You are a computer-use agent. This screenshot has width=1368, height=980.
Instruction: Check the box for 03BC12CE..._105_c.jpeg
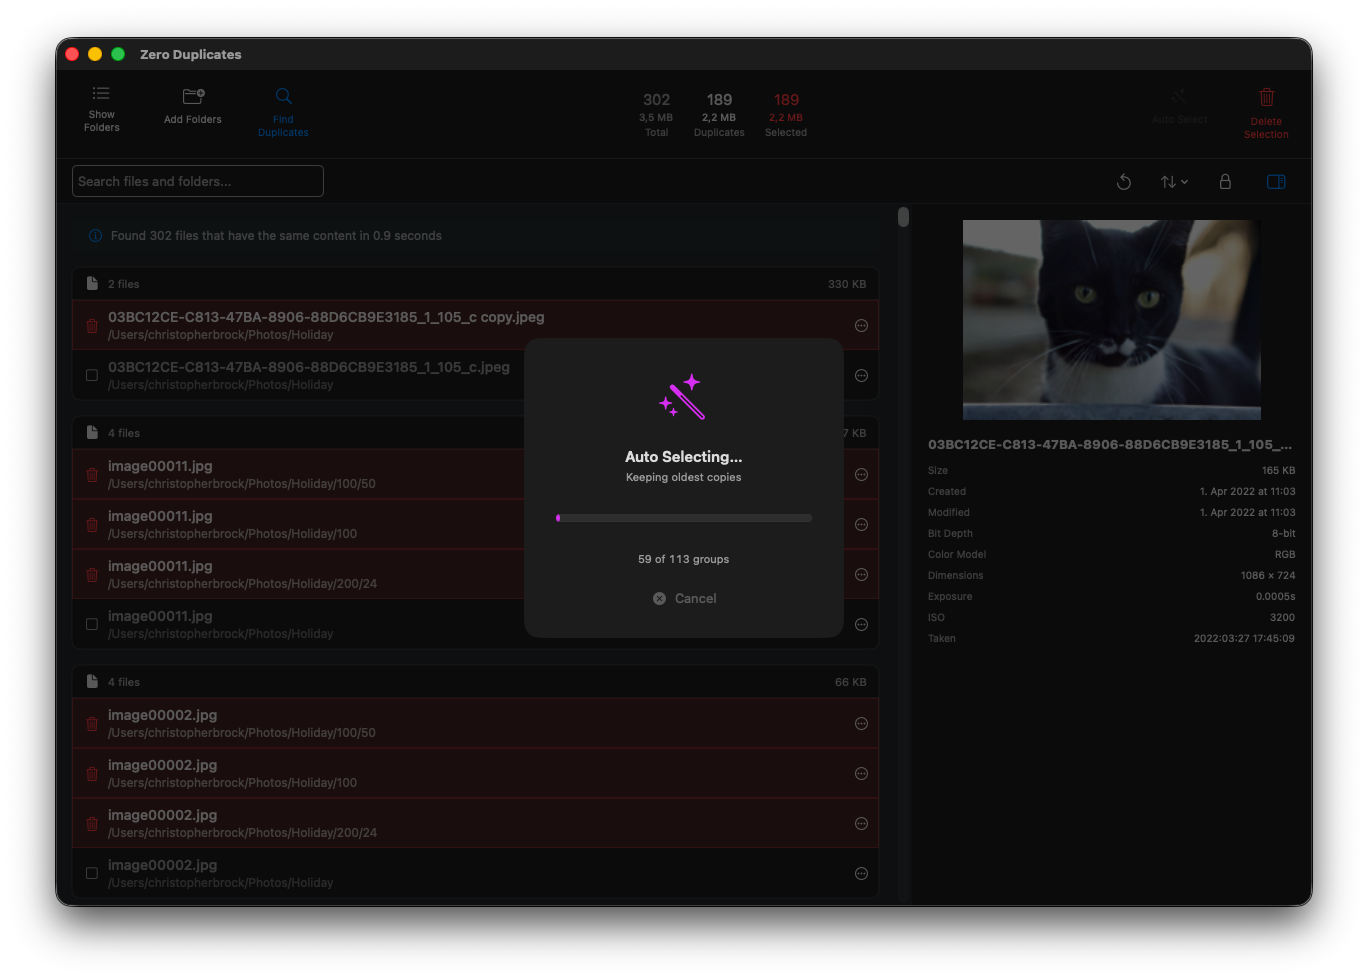(92, 376)
